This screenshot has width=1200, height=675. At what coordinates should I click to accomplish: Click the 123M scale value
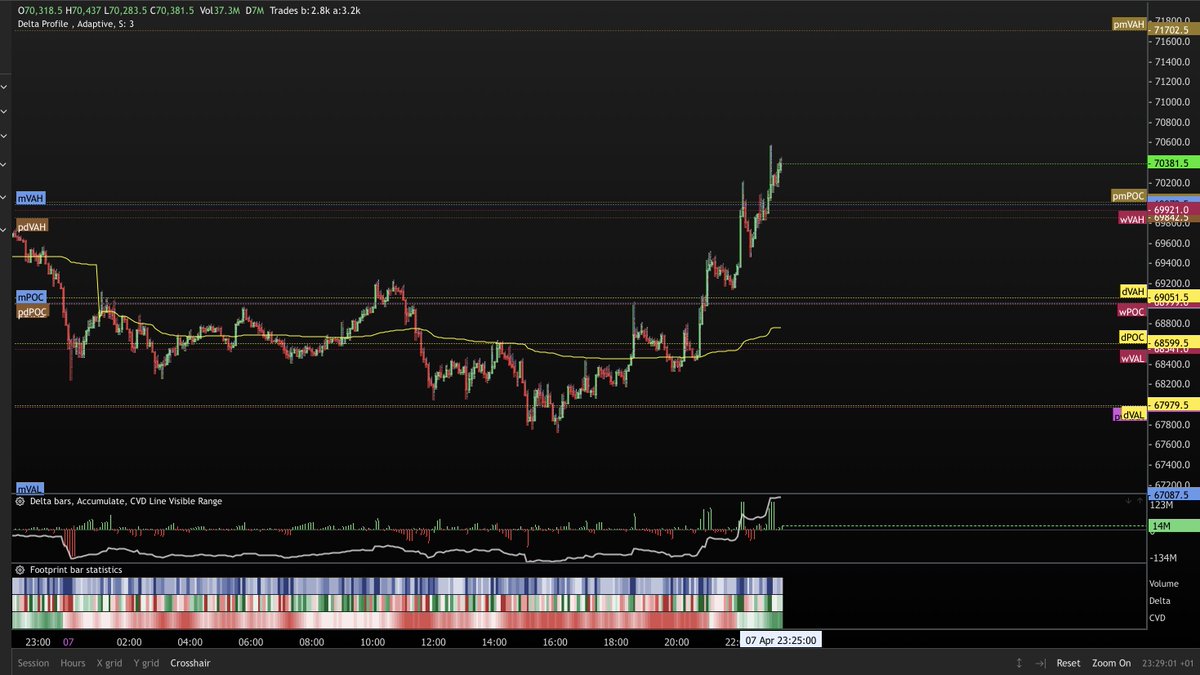(1163, 506)
